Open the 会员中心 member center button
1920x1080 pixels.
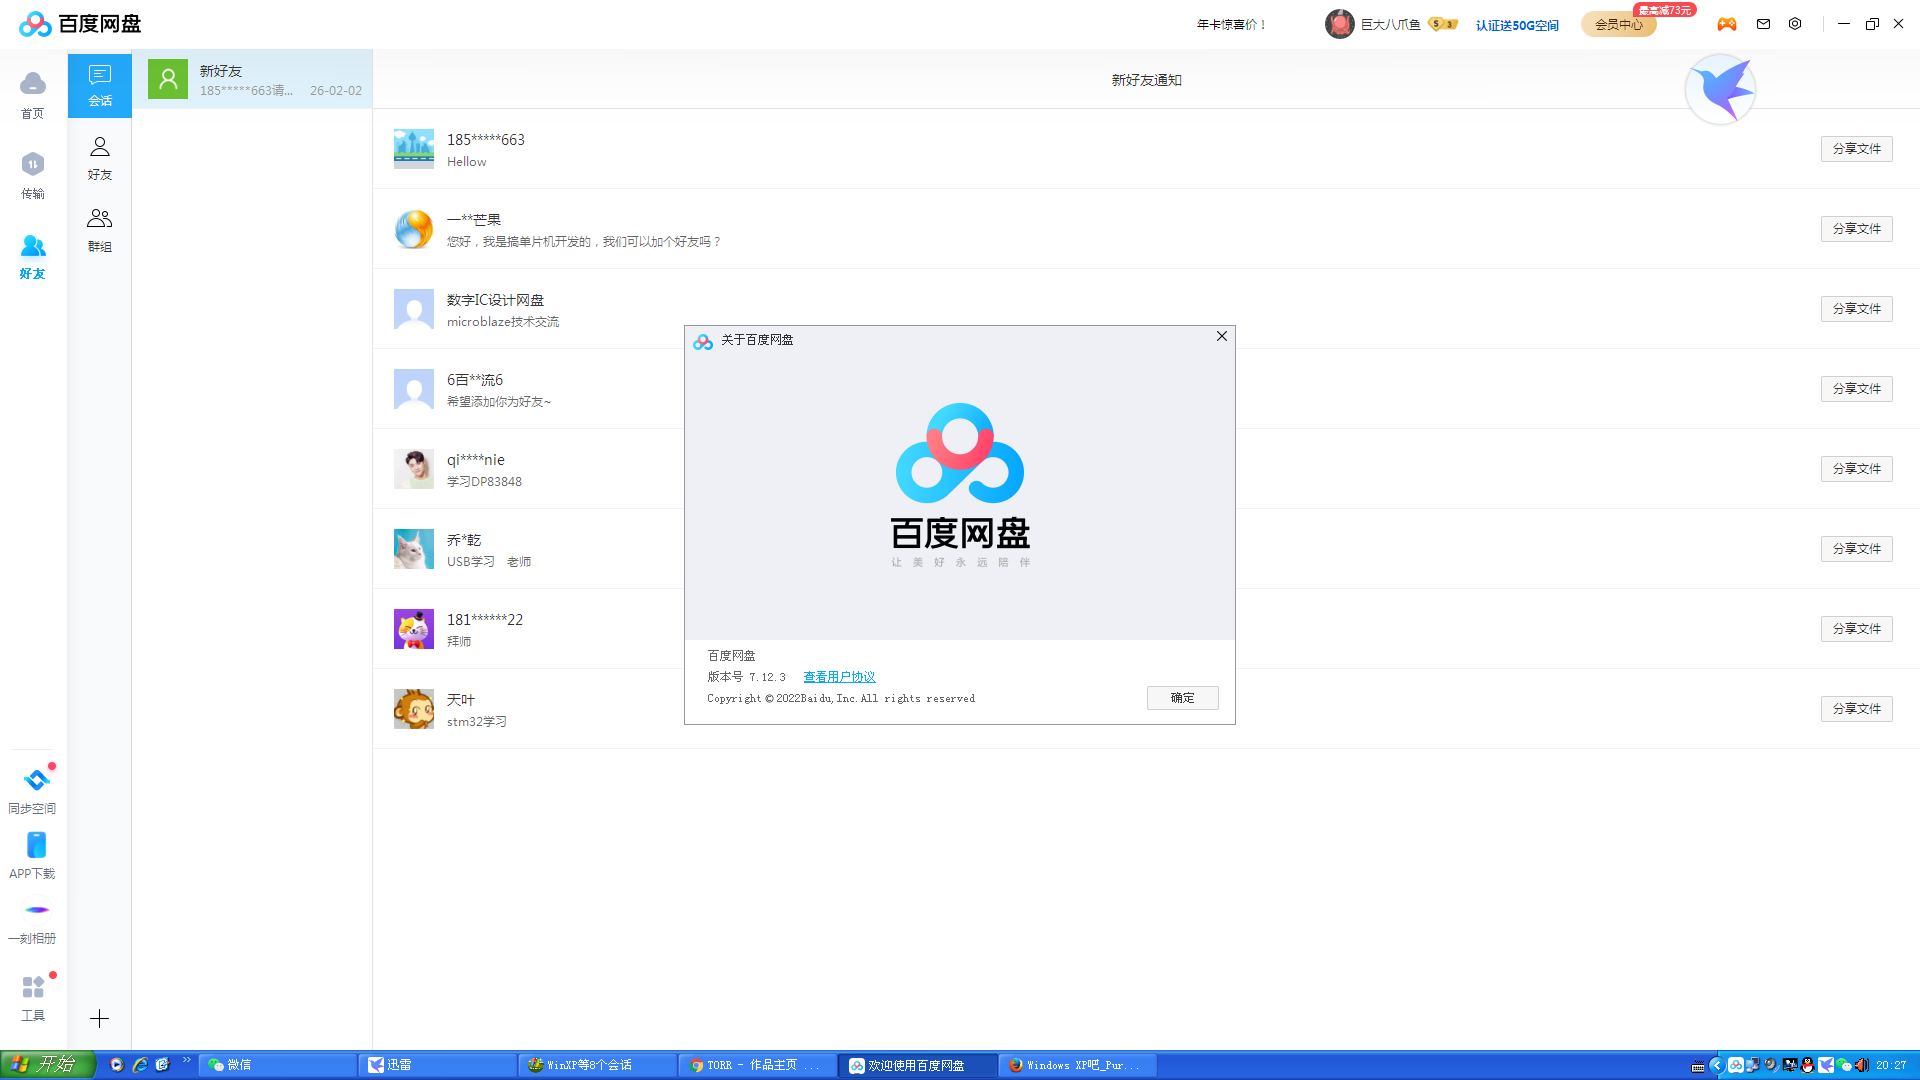pos(1618,25)
